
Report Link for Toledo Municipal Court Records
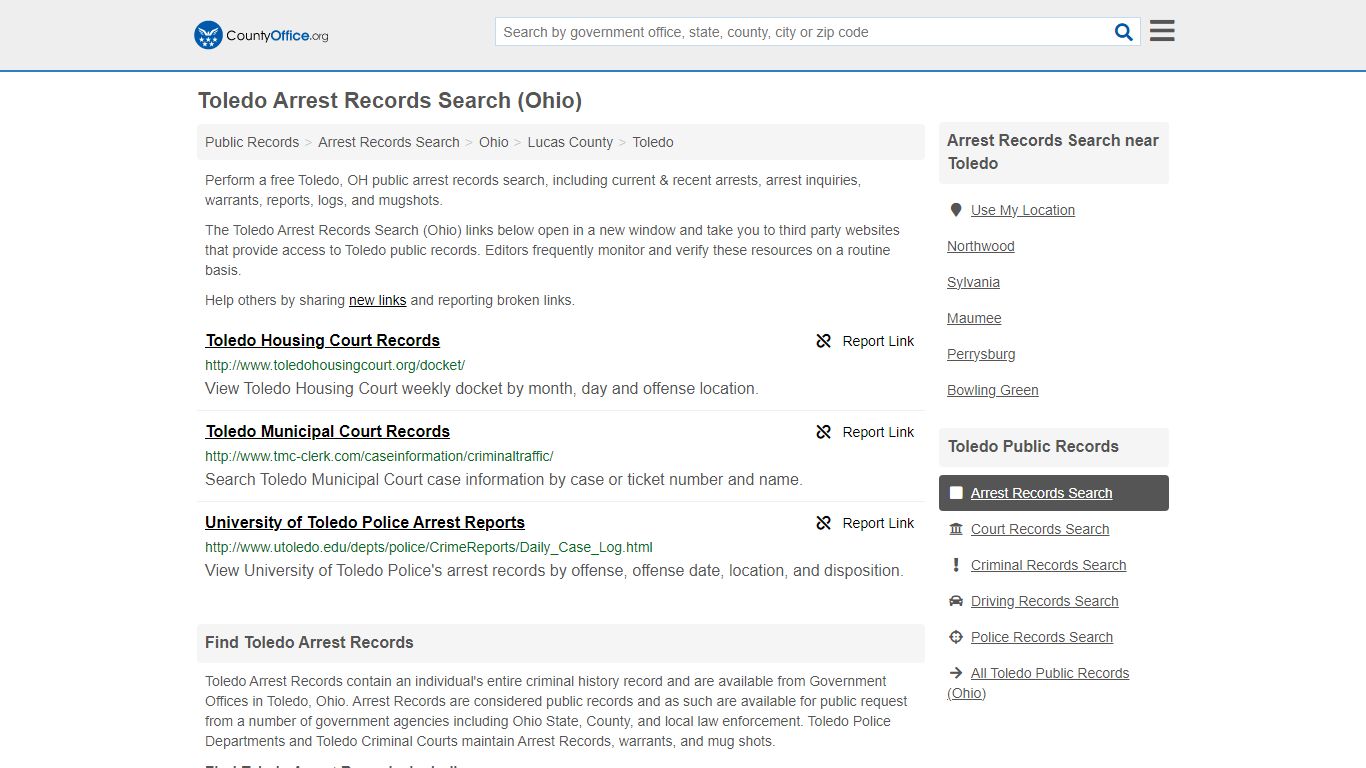pos(878,432)
